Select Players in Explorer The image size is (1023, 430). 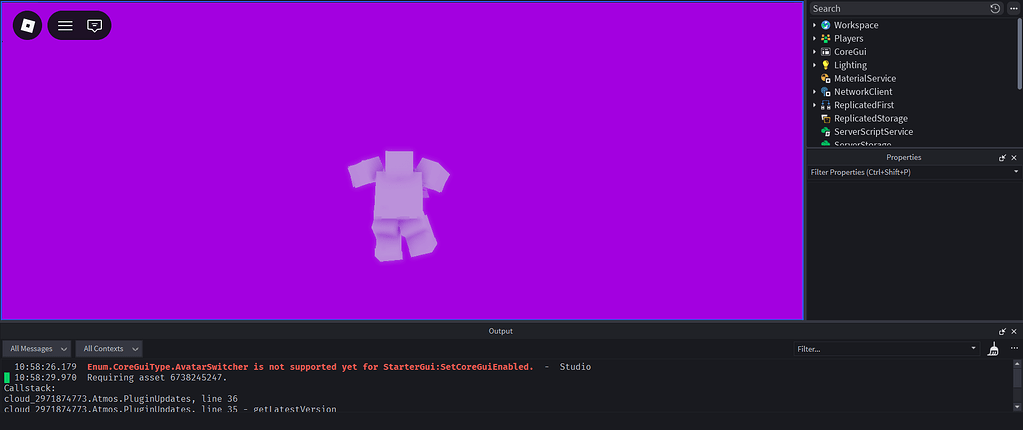click(x=848, y=38)
